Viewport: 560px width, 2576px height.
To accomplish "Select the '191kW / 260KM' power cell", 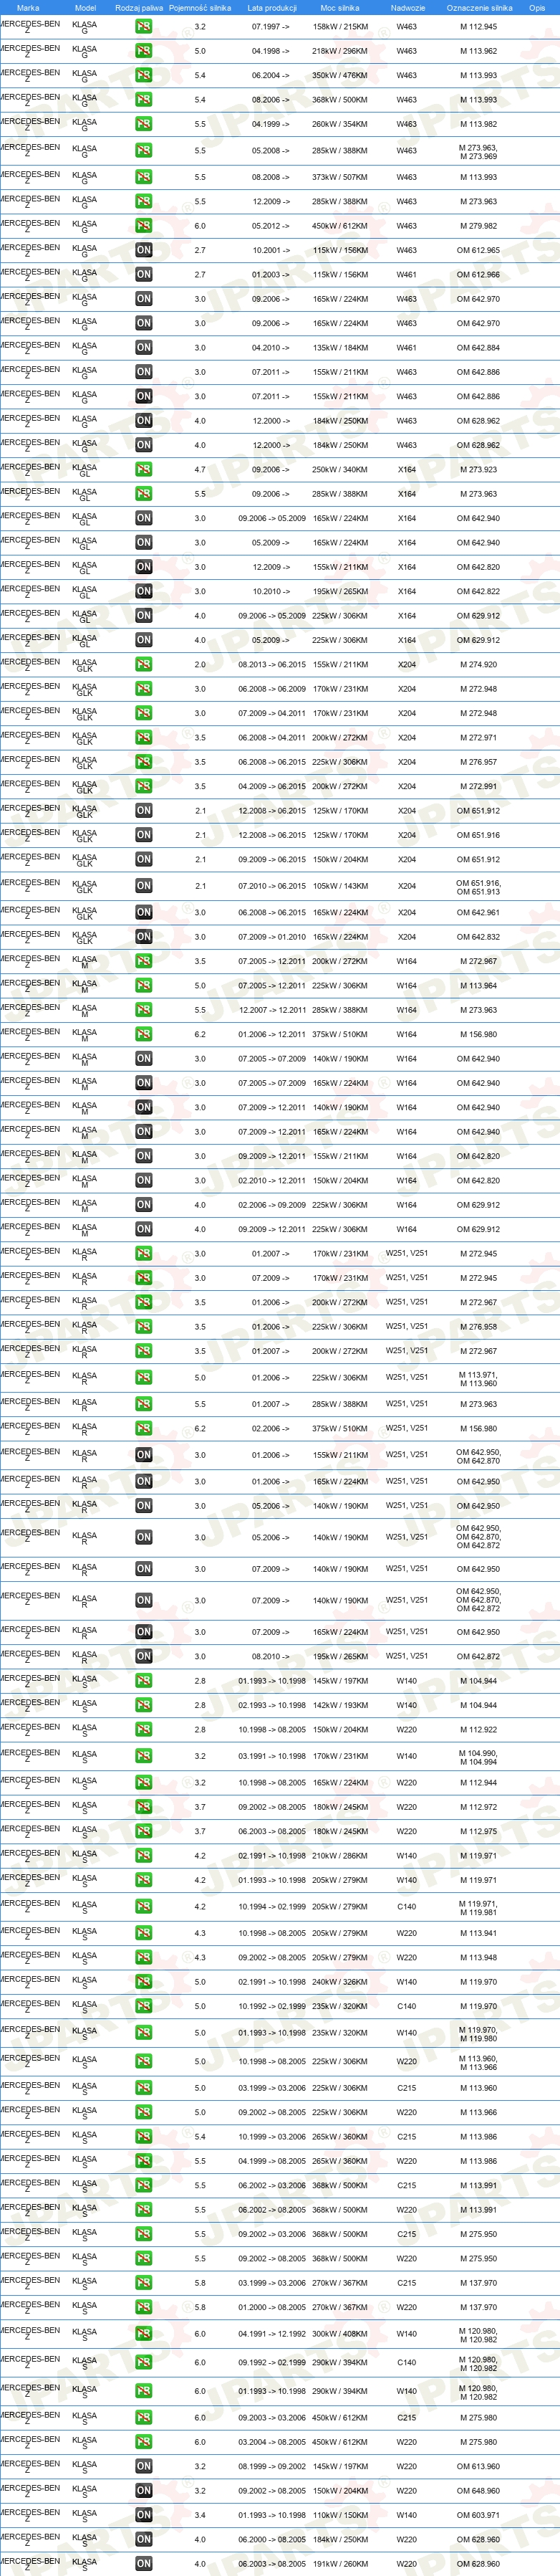I will 340,2564.
